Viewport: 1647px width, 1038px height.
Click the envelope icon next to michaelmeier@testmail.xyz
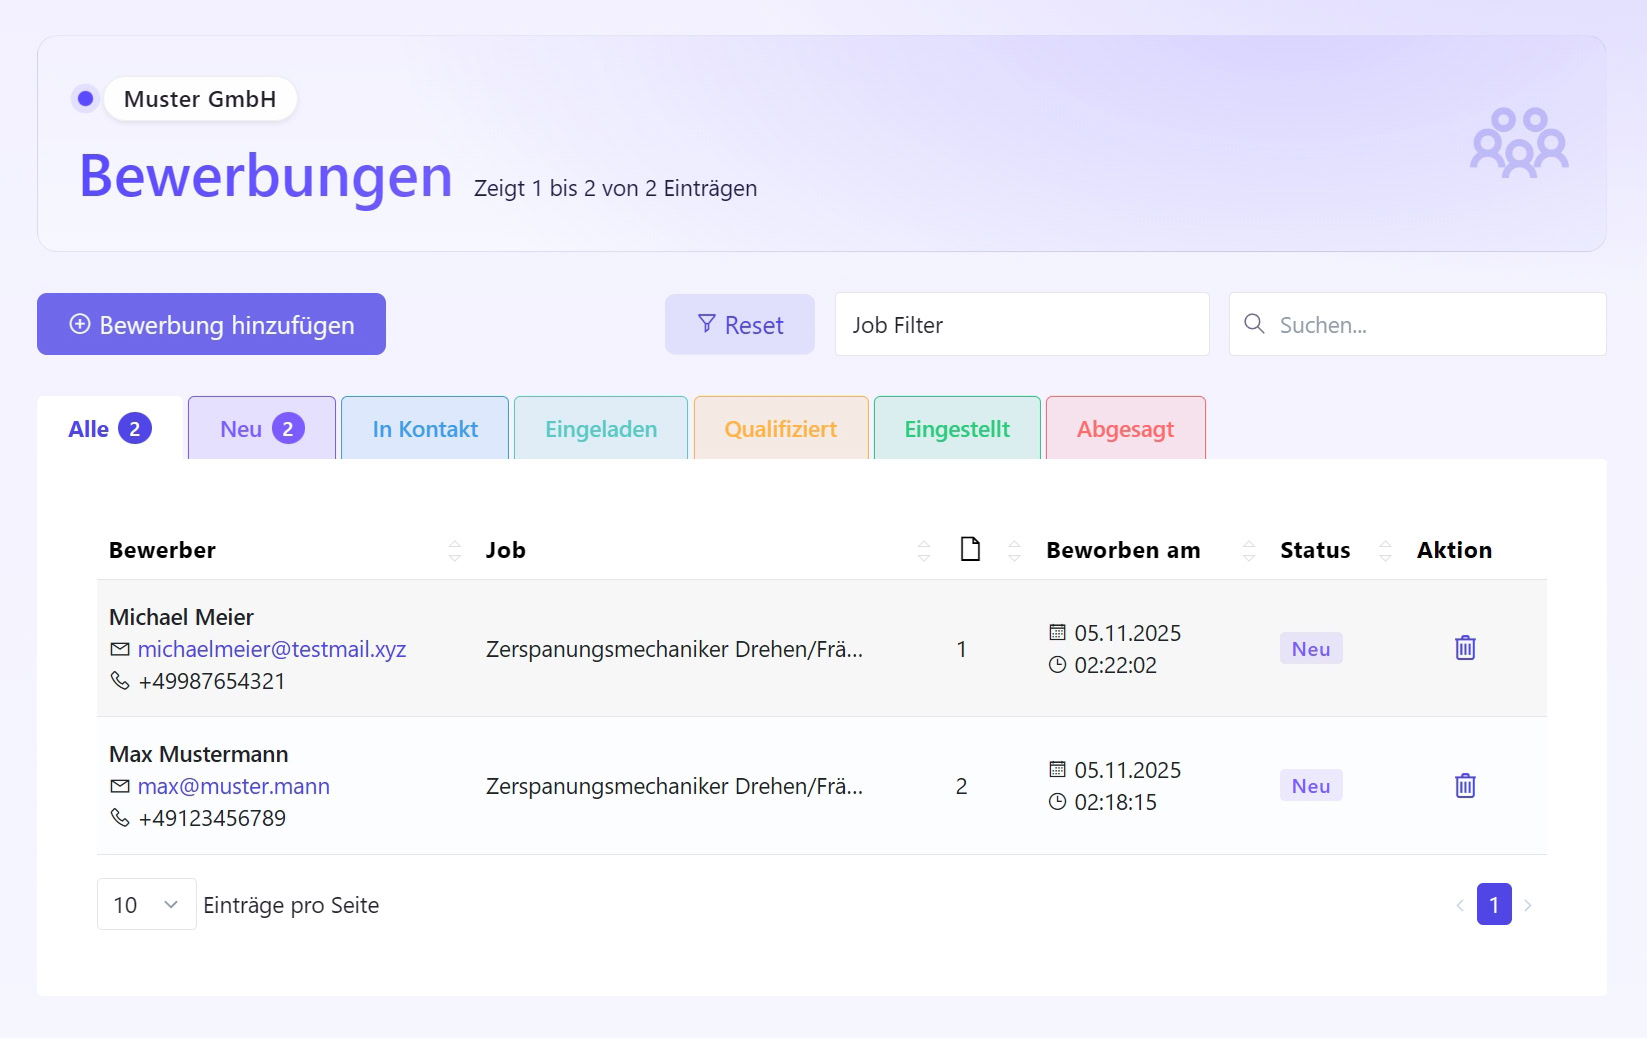pos(119,649)
